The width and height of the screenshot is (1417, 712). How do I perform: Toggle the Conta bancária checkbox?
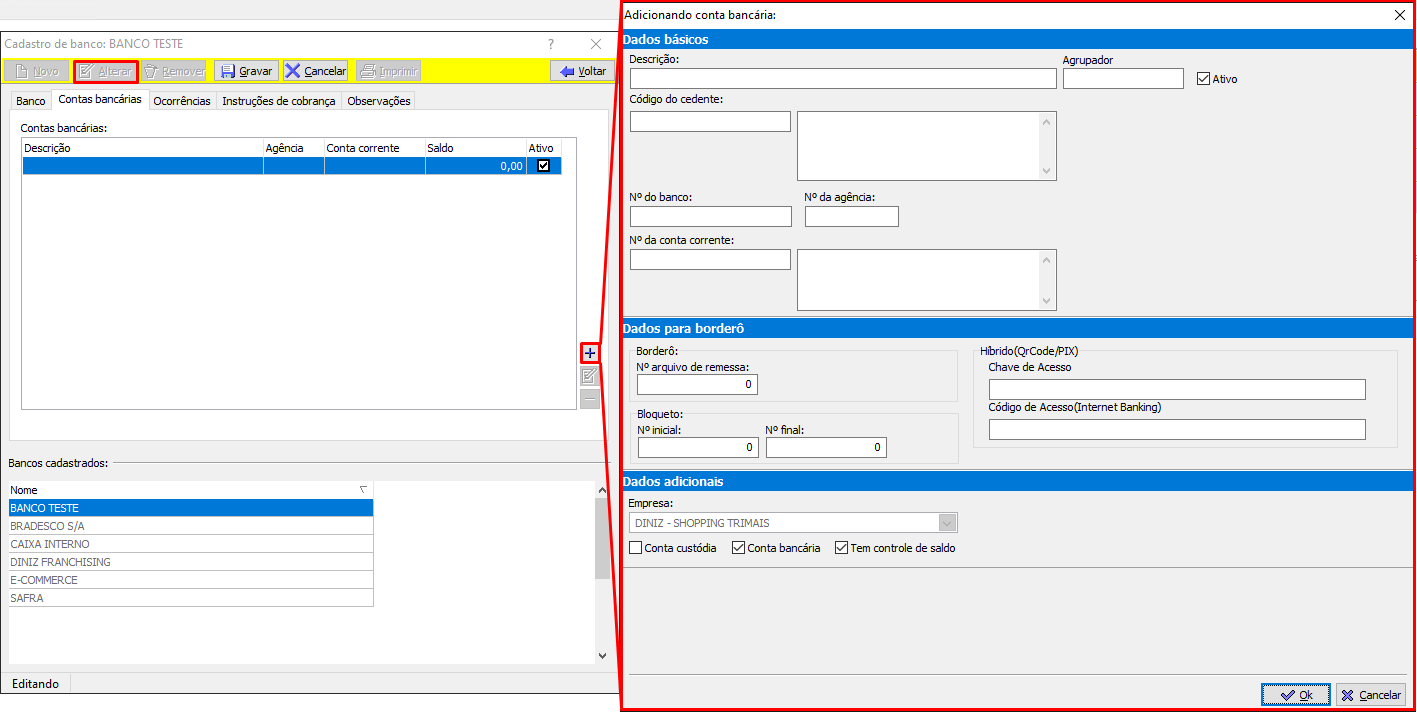(x=739, y=548)
